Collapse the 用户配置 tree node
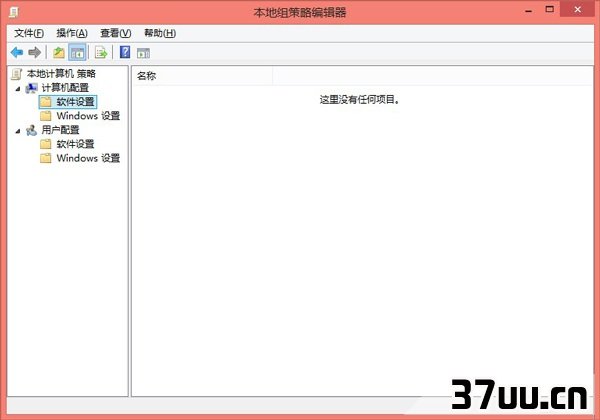This screenshot has height=420, width=600. point(18,131)
